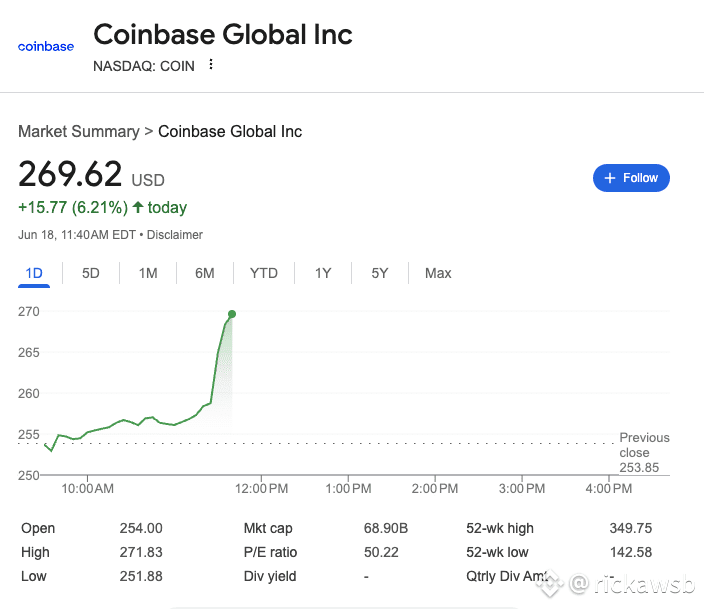Select the 5Y chart tab
The height and width of the screenshot is (609, 704).
(x=380, y=273)
